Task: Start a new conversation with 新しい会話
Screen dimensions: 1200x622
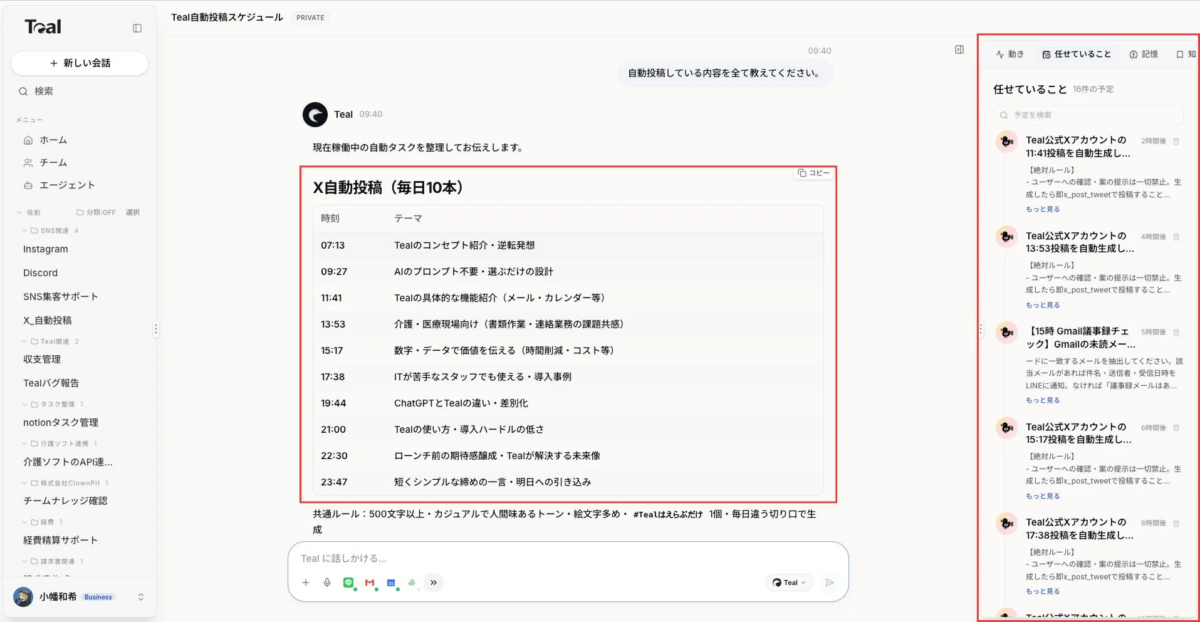Action: click(x=80, y=63)
